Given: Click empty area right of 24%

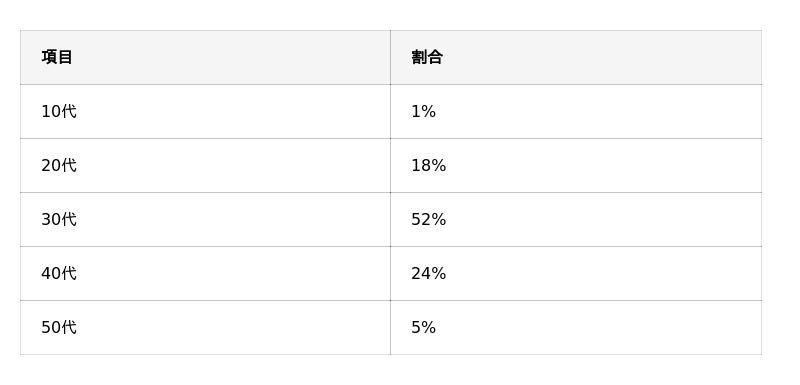Looking at the screenshot, I should click(x=602, y=273).
